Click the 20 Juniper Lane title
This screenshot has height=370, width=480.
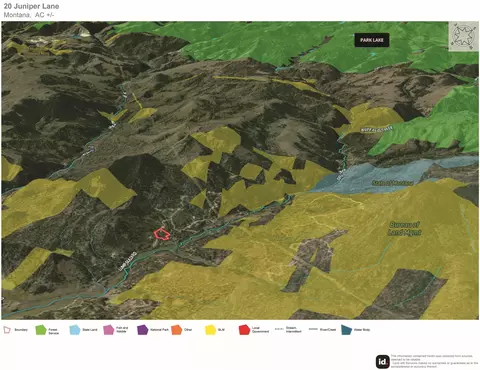[31, 6]
